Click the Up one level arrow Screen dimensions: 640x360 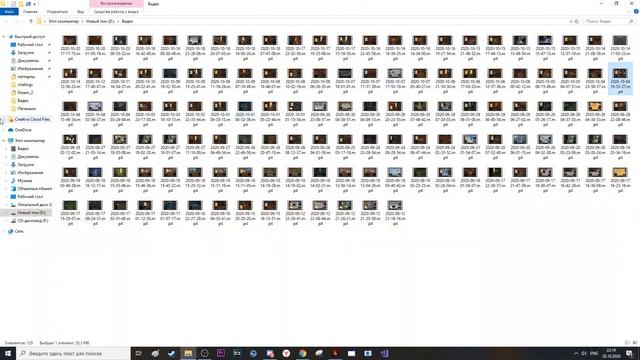click(x=31, y=21)
